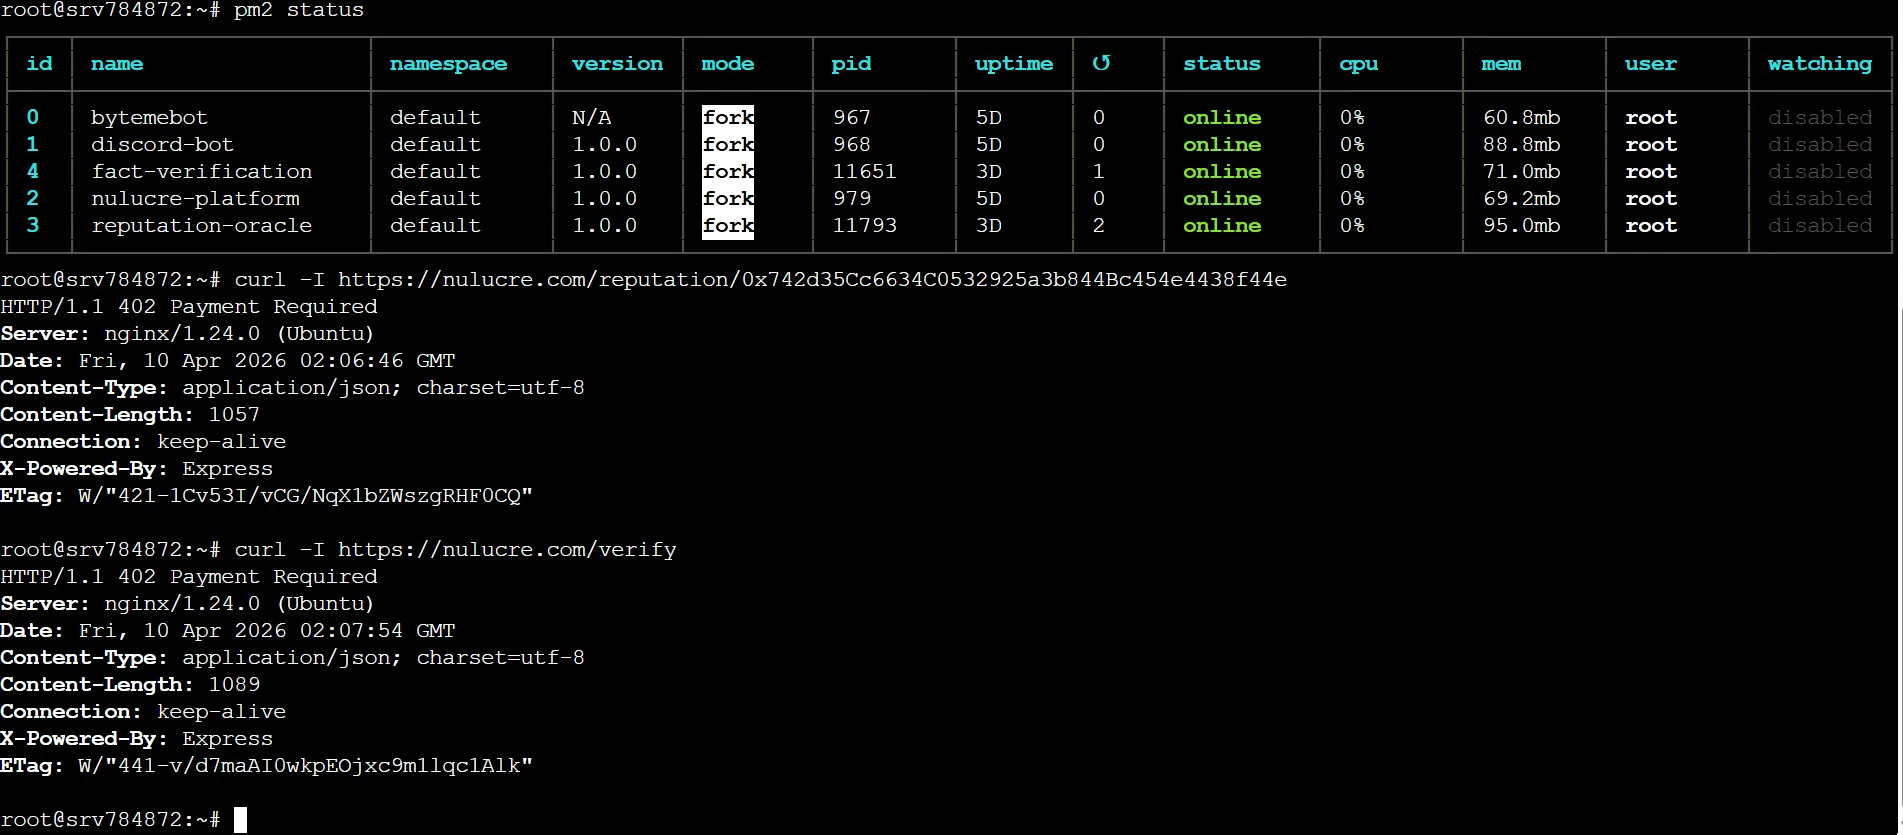Click the 'version' column header
The height and width of the screenshot is (835, 1903).
click(617, 63)
